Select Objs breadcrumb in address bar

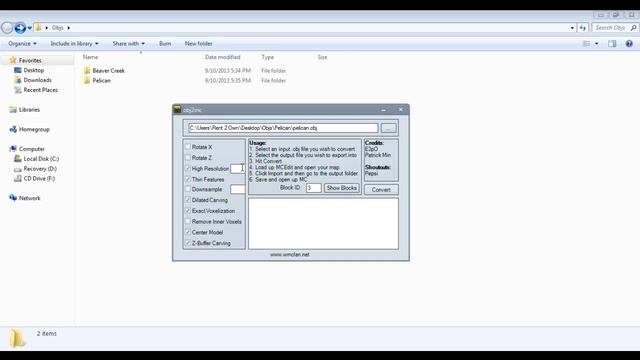click(58, 28)
